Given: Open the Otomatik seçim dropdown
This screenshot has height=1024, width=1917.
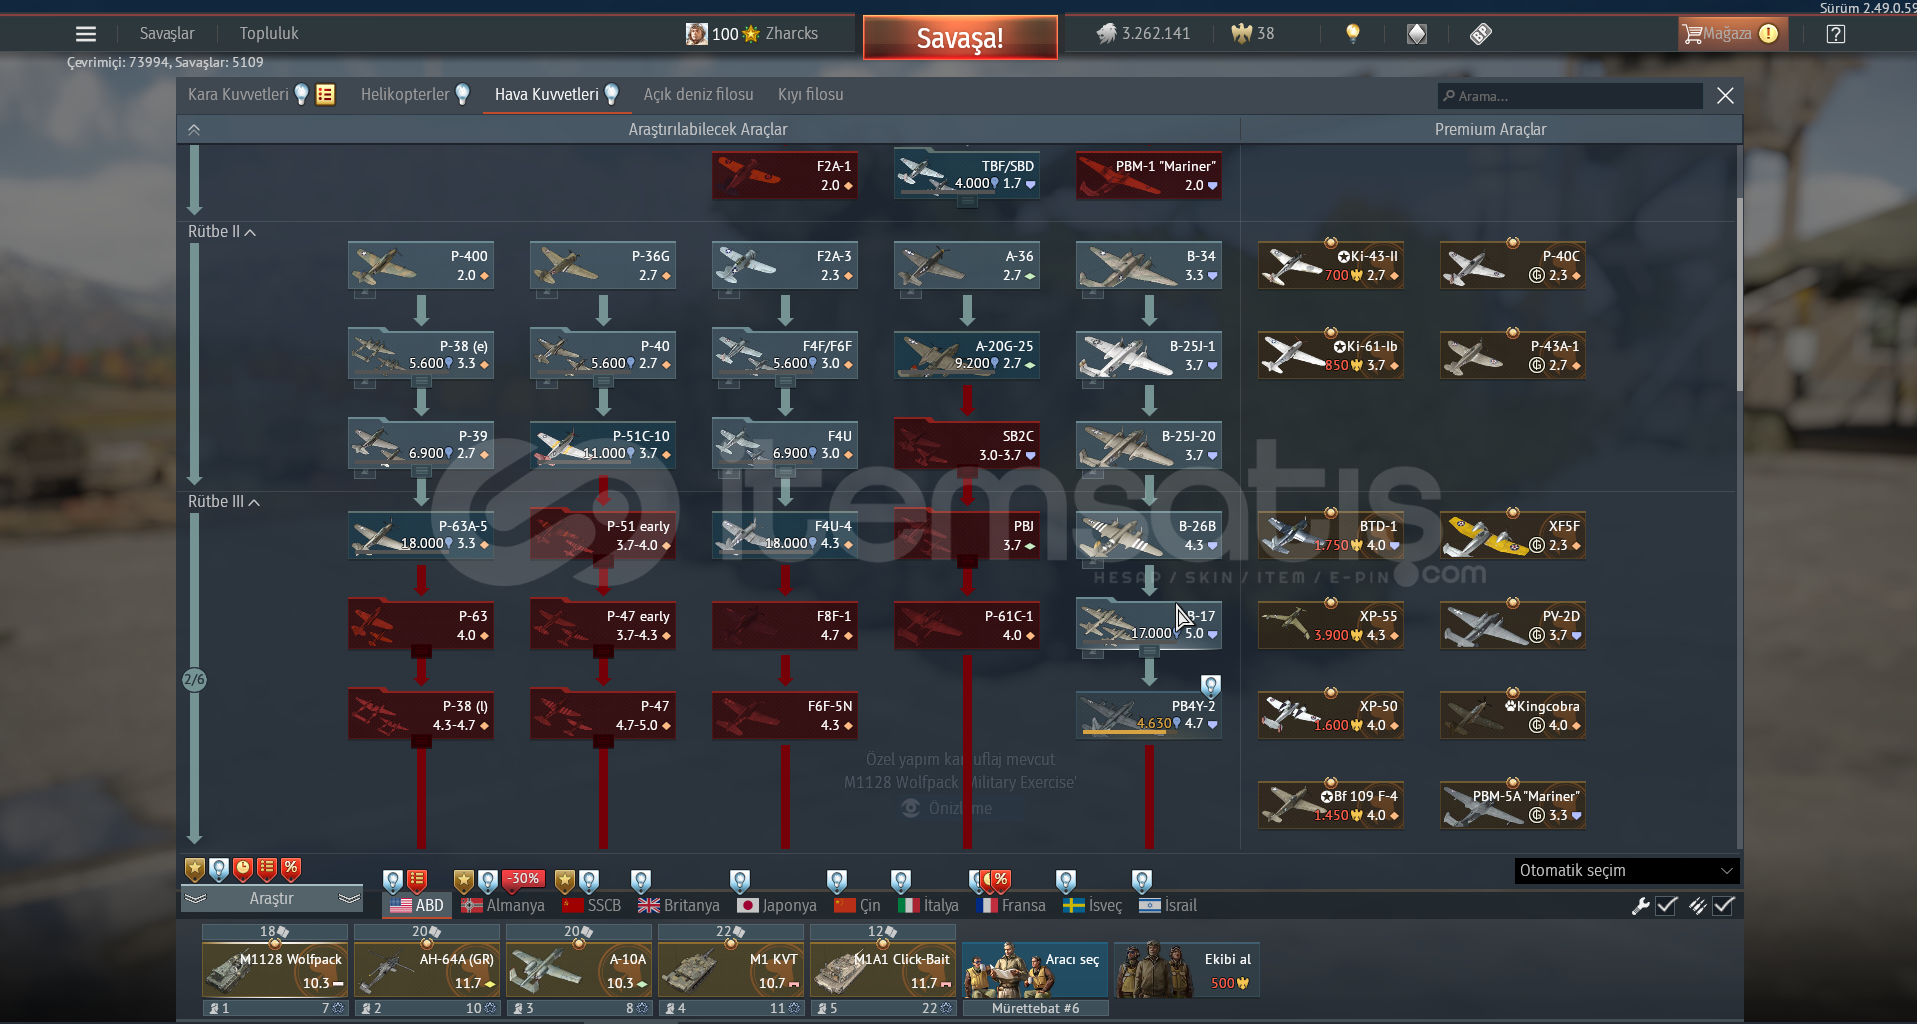Looking at the screenshot, I should point(1626,871).
